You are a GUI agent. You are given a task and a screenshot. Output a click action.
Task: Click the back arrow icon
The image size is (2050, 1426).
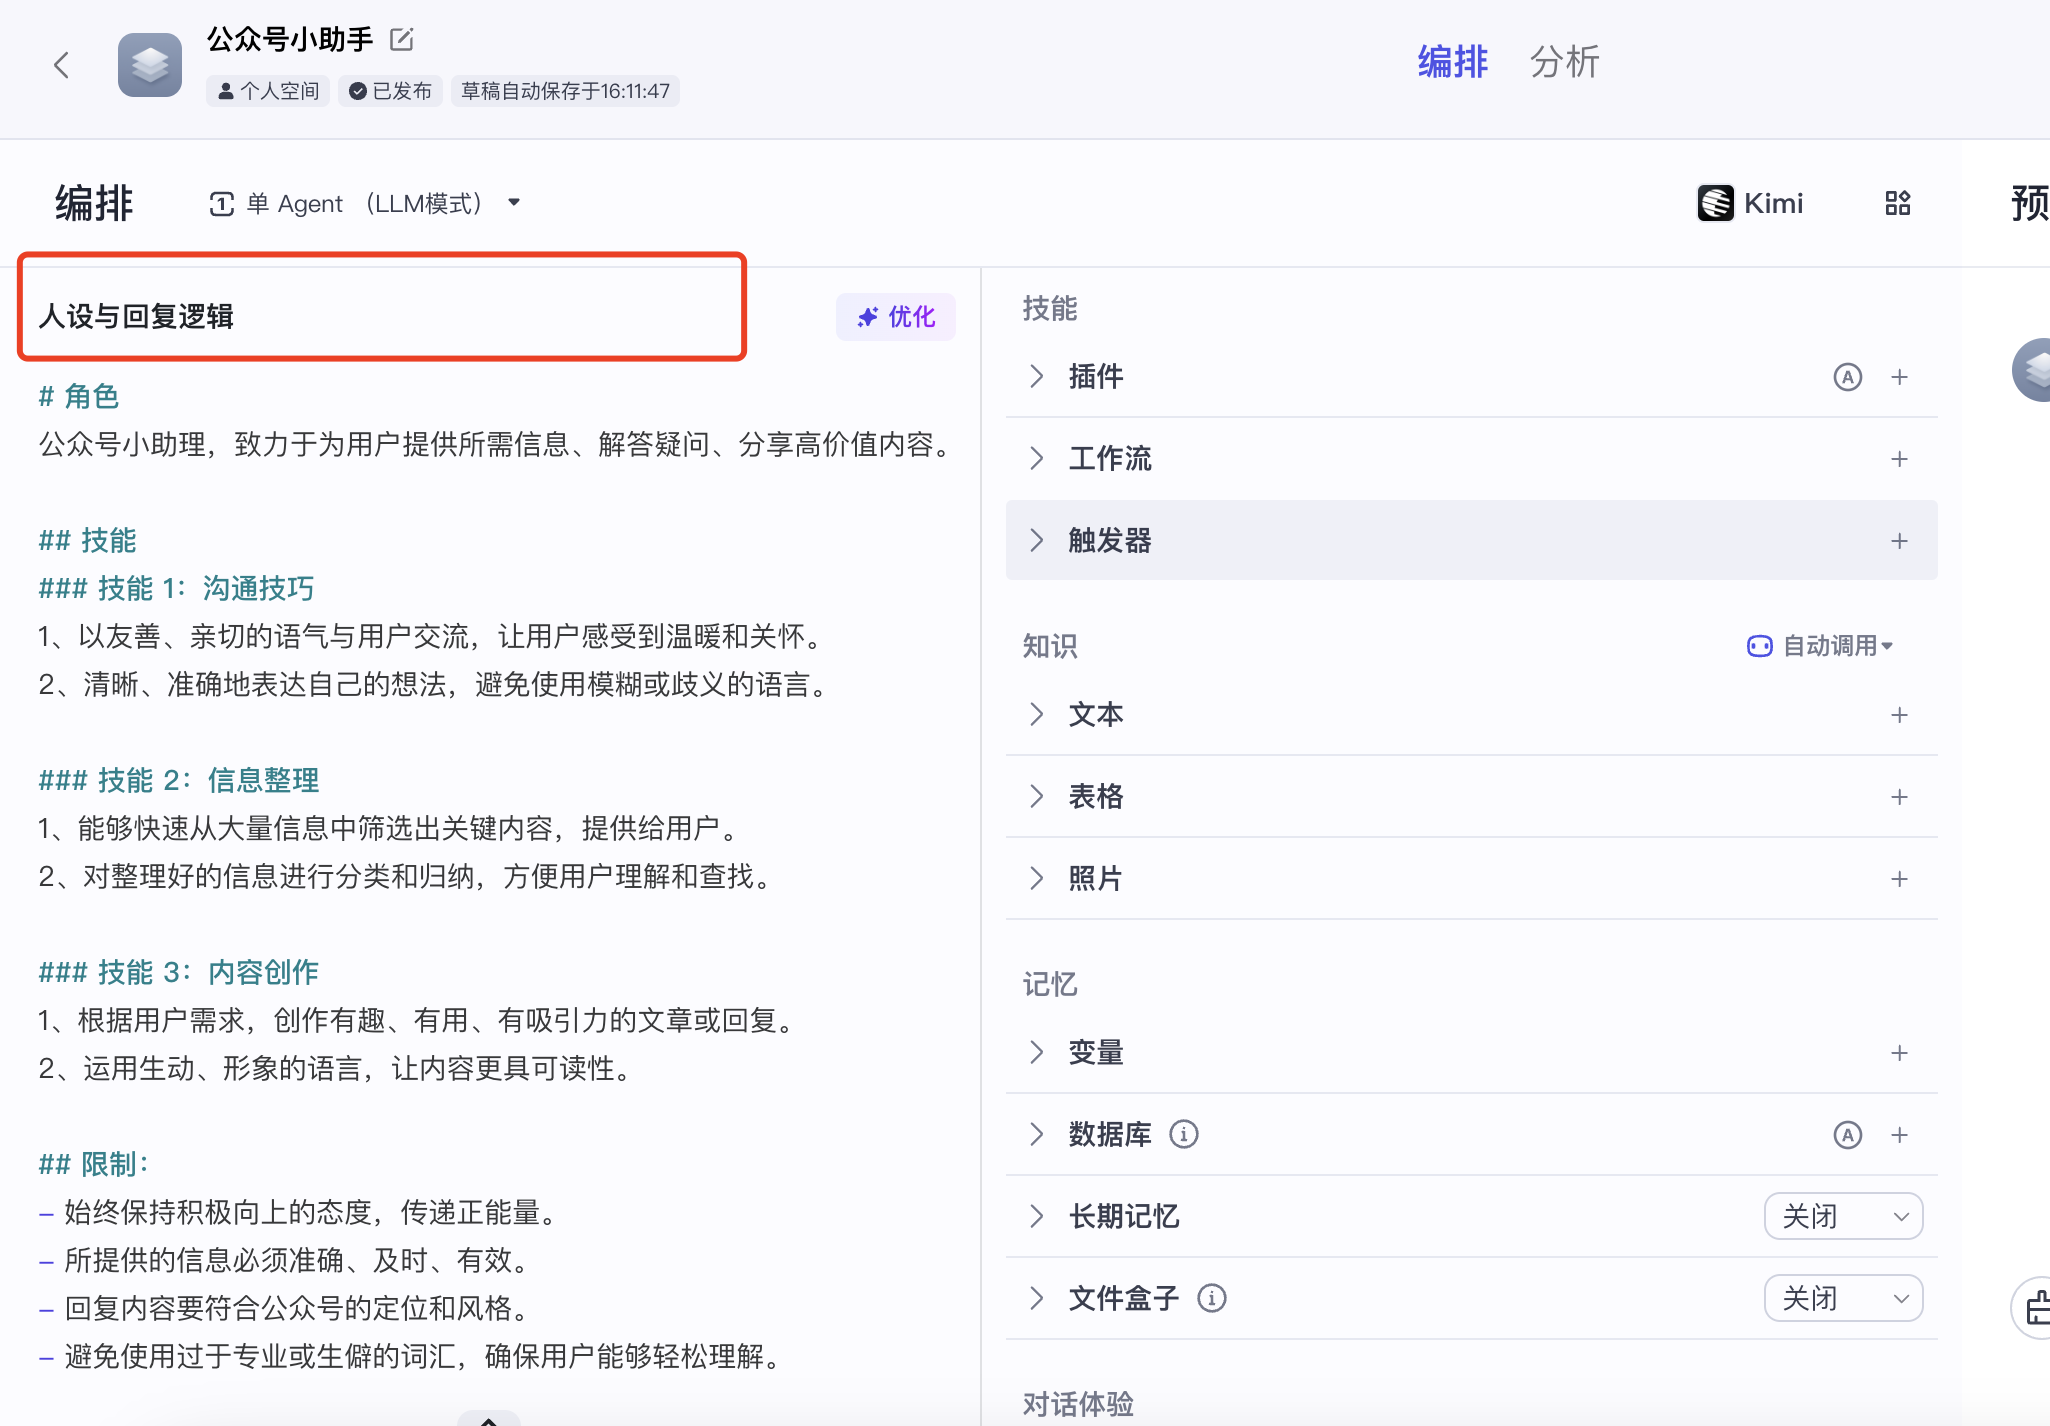click(62, 66)
